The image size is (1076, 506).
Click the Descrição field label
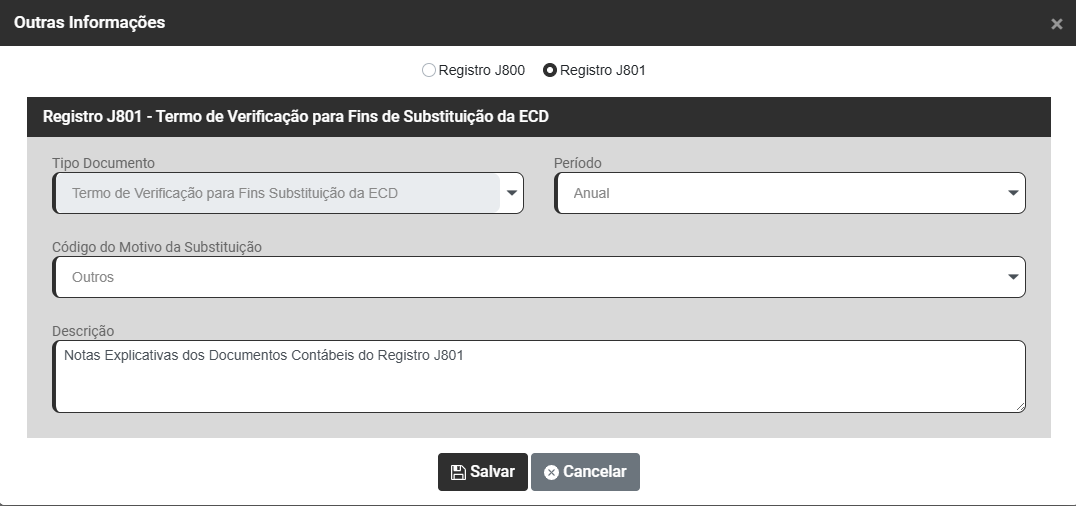point(83,331)
